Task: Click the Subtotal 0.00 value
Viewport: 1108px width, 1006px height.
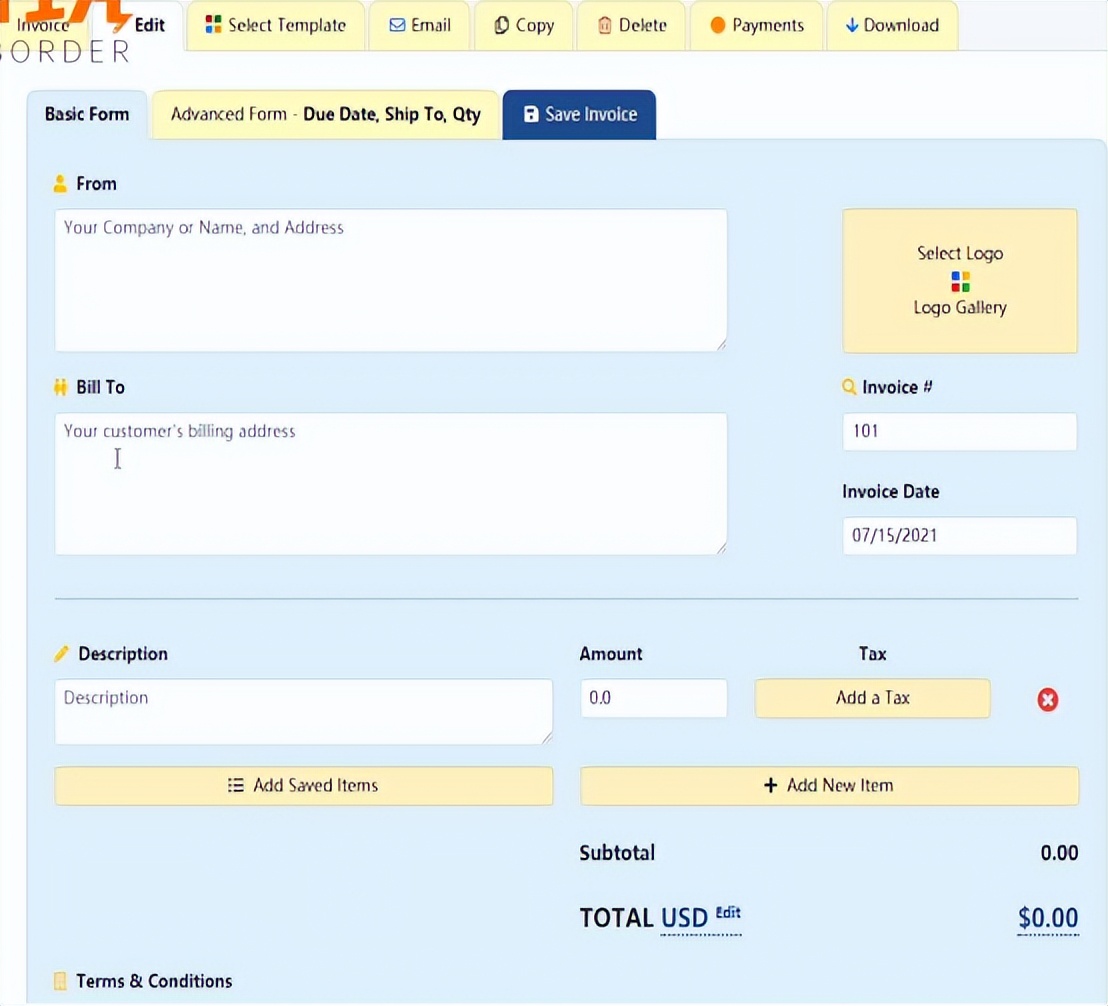Action: pyautogui.click(x=1059, y=853)
